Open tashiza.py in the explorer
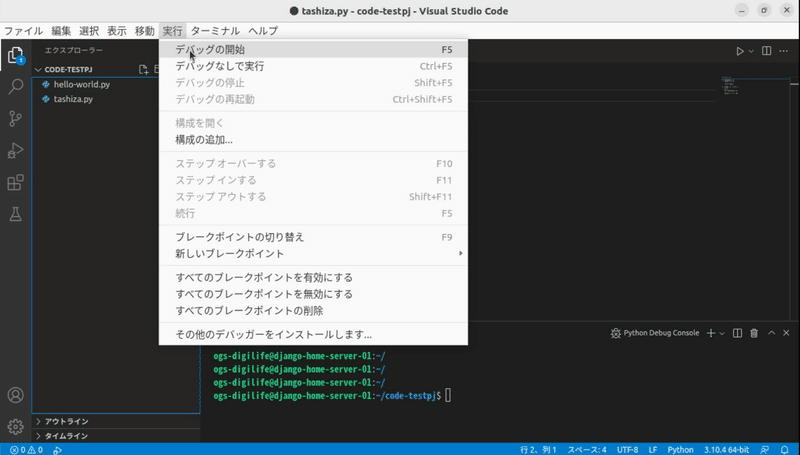This screenshot has width=800, height=455. 73,99
